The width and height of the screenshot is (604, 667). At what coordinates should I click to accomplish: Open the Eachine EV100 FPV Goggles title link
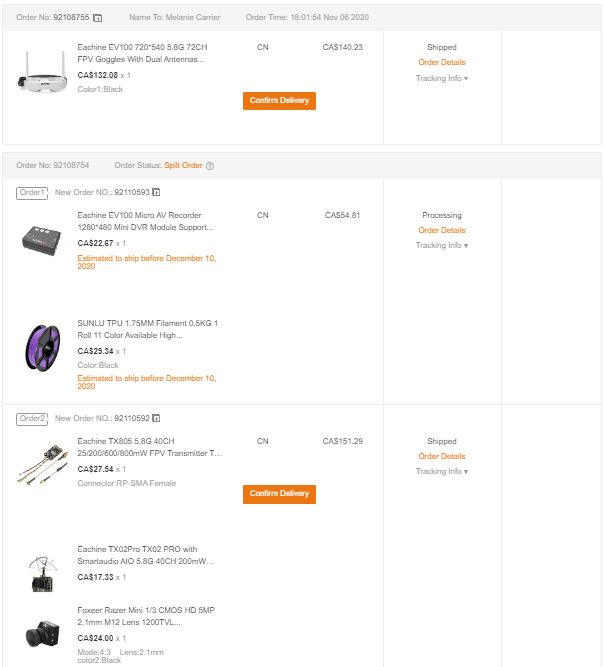[142, 53]
